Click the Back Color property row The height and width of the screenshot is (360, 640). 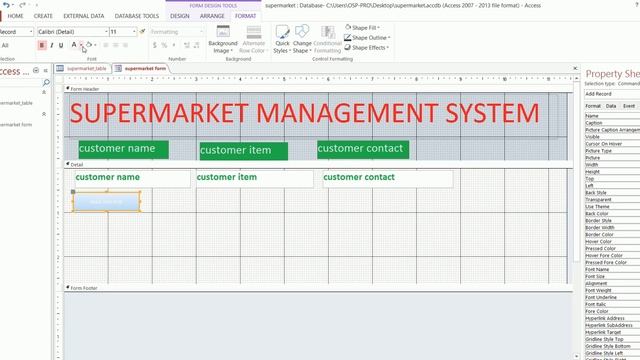[612, 213]
